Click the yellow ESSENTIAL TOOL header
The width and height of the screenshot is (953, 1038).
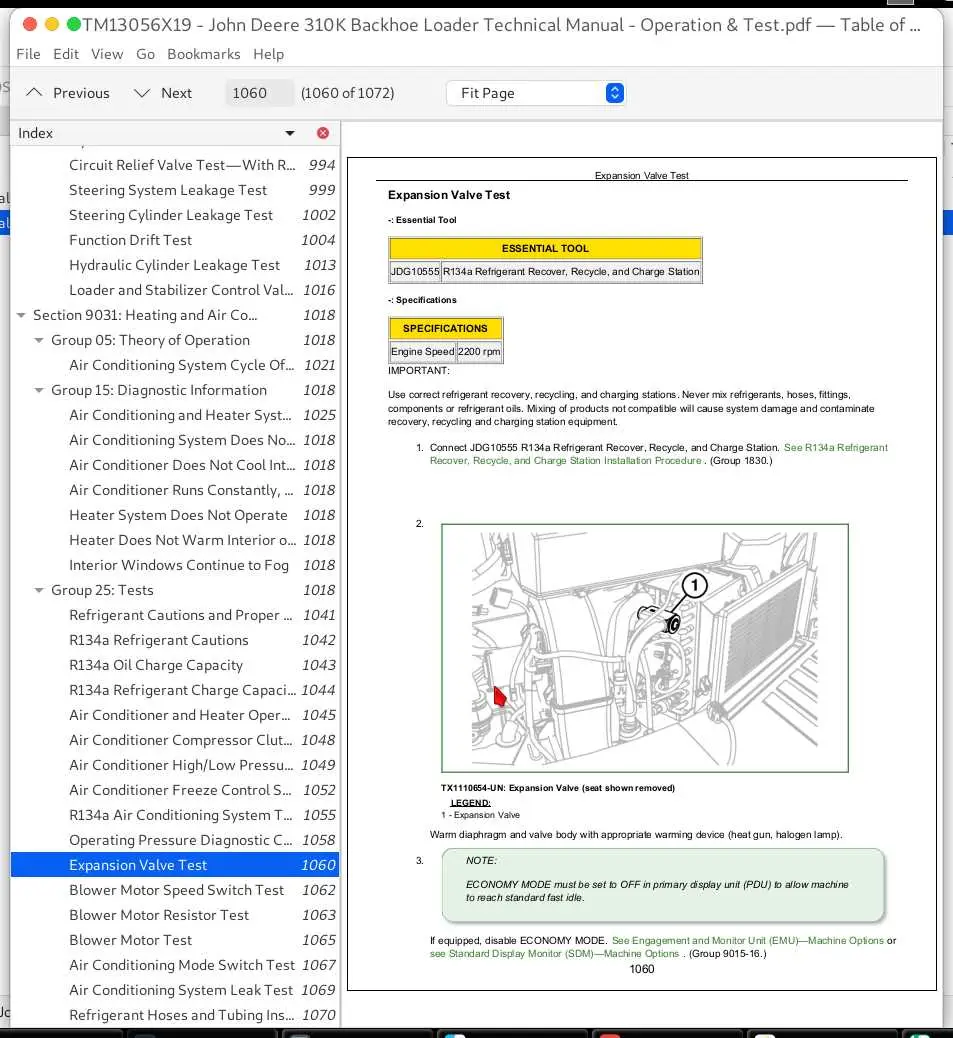point(545,248)
